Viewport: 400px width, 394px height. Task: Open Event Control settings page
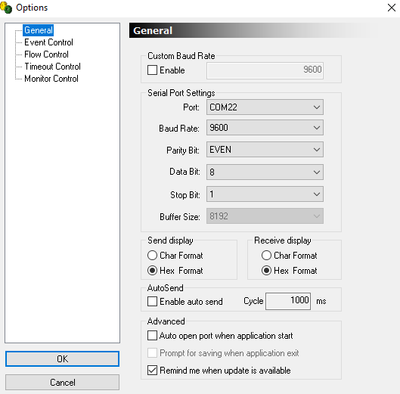[x=49, y=42]
